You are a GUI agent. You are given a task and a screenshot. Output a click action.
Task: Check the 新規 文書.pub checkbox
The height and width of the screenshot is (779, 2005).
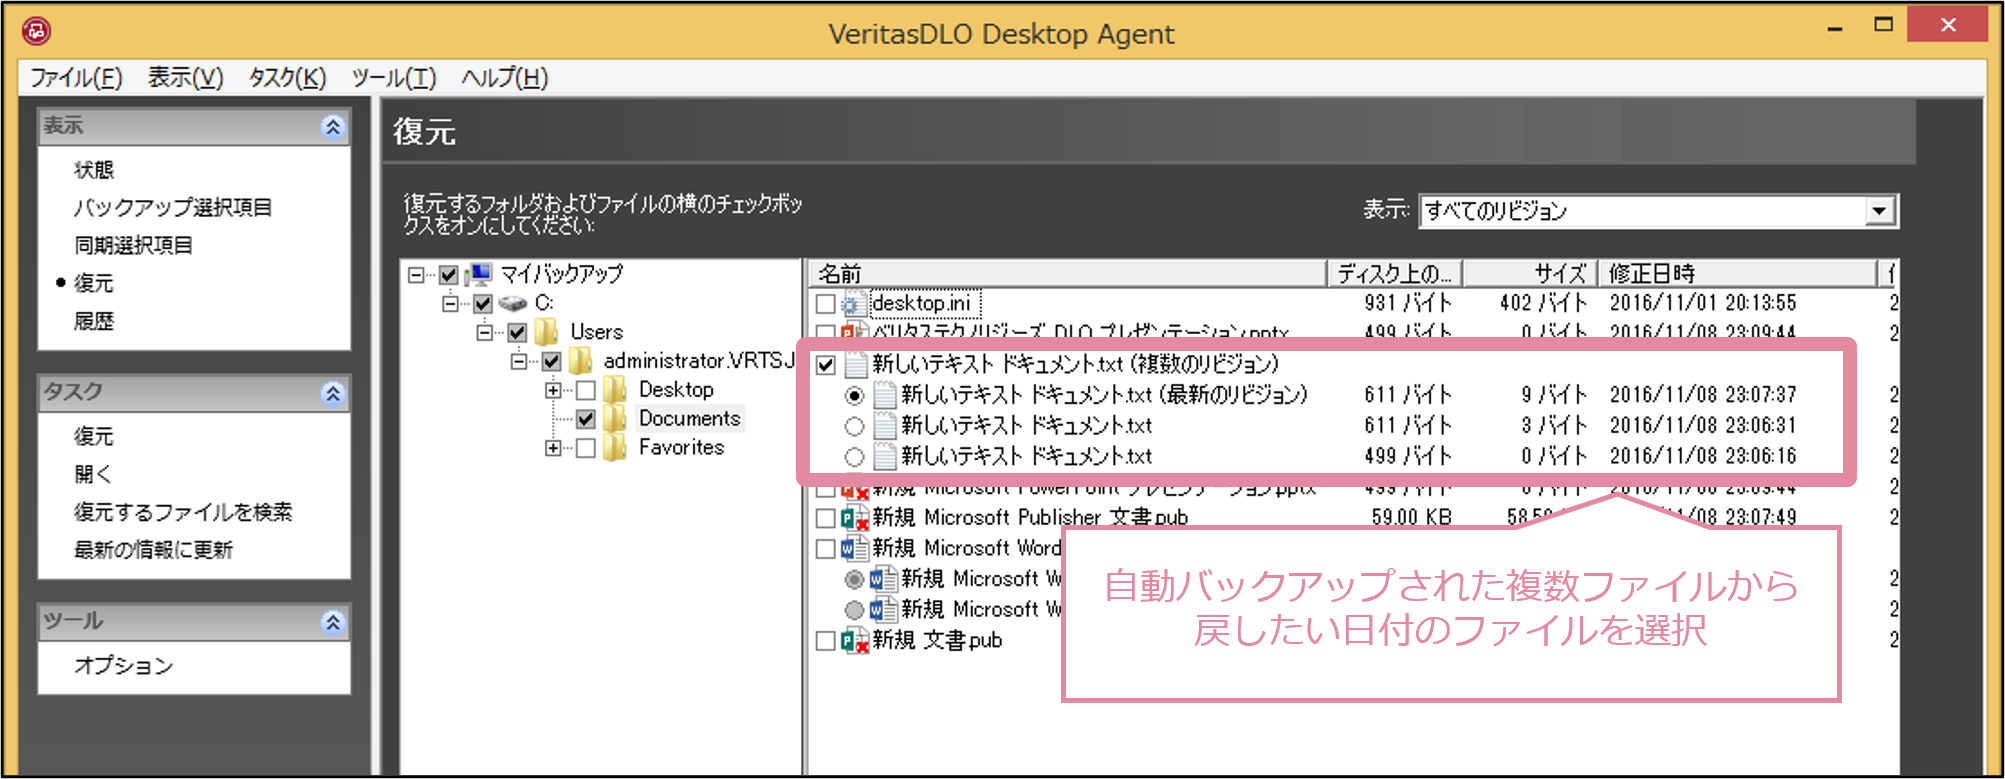[825, 641]
